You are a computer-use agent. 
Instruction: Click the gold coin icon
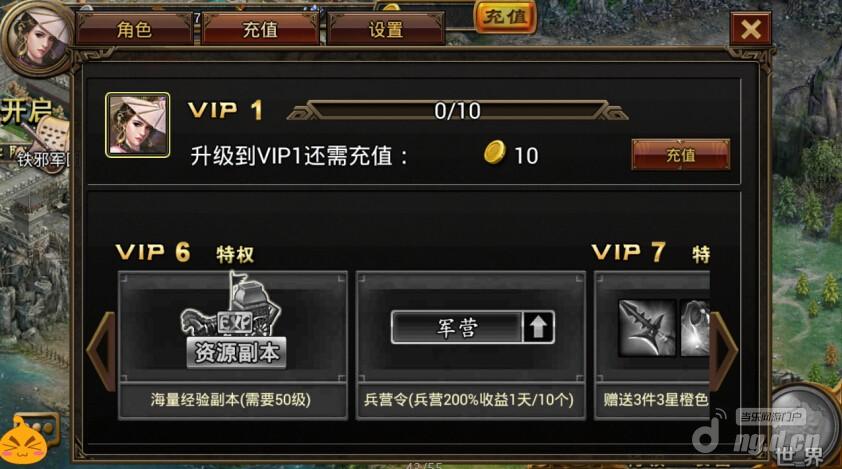point(495,153)
